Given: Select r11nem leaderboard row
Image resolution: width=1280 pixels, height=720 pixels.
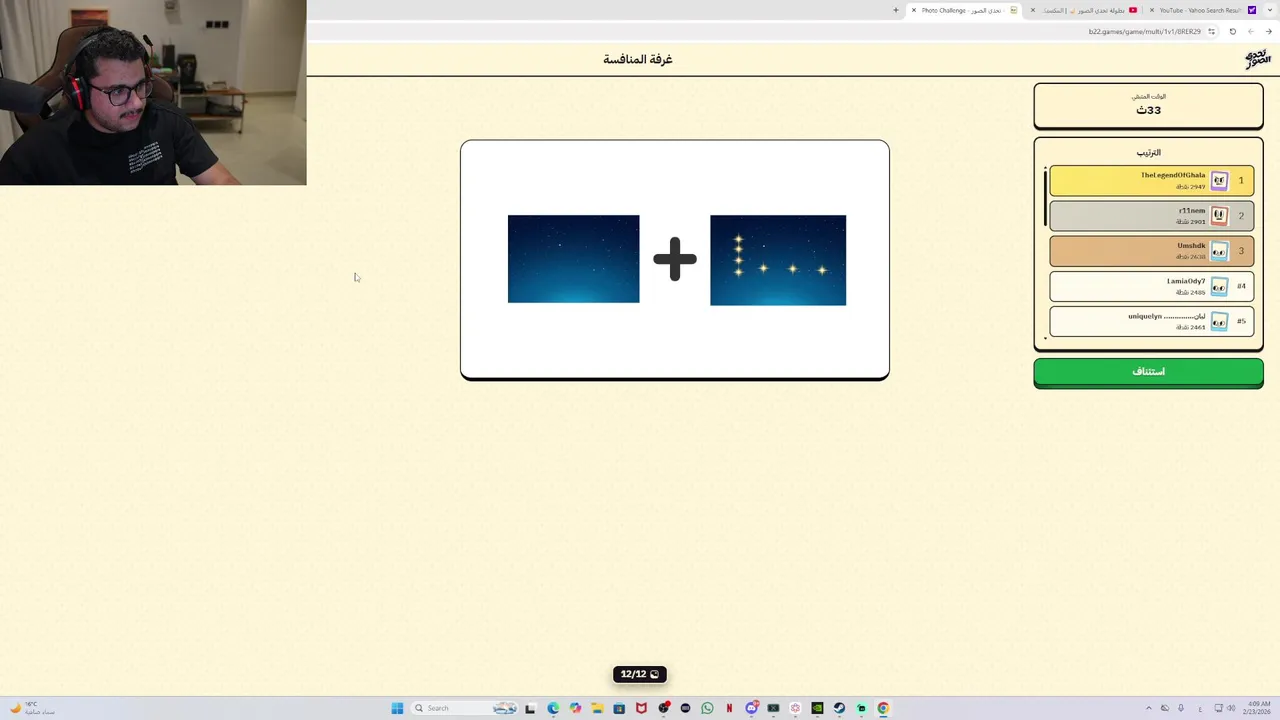Looking at the screenshot, I should (x=1151, y=216).
